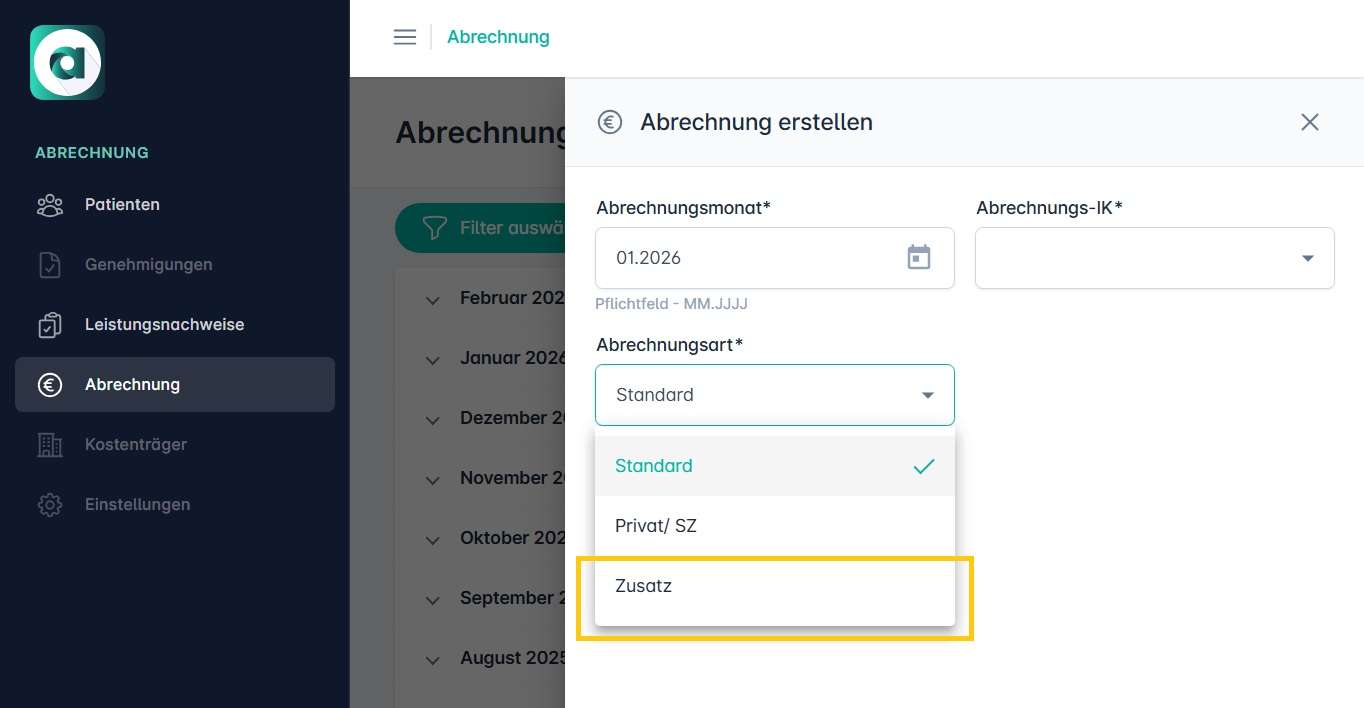
Task: Open Genehmigungen in the sidebar
Action: (148, 265)
